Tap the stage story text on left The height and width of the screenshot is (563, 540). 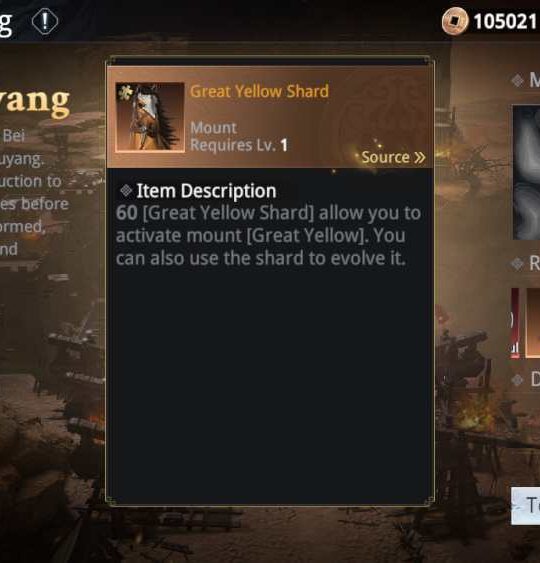pos(34,192)
